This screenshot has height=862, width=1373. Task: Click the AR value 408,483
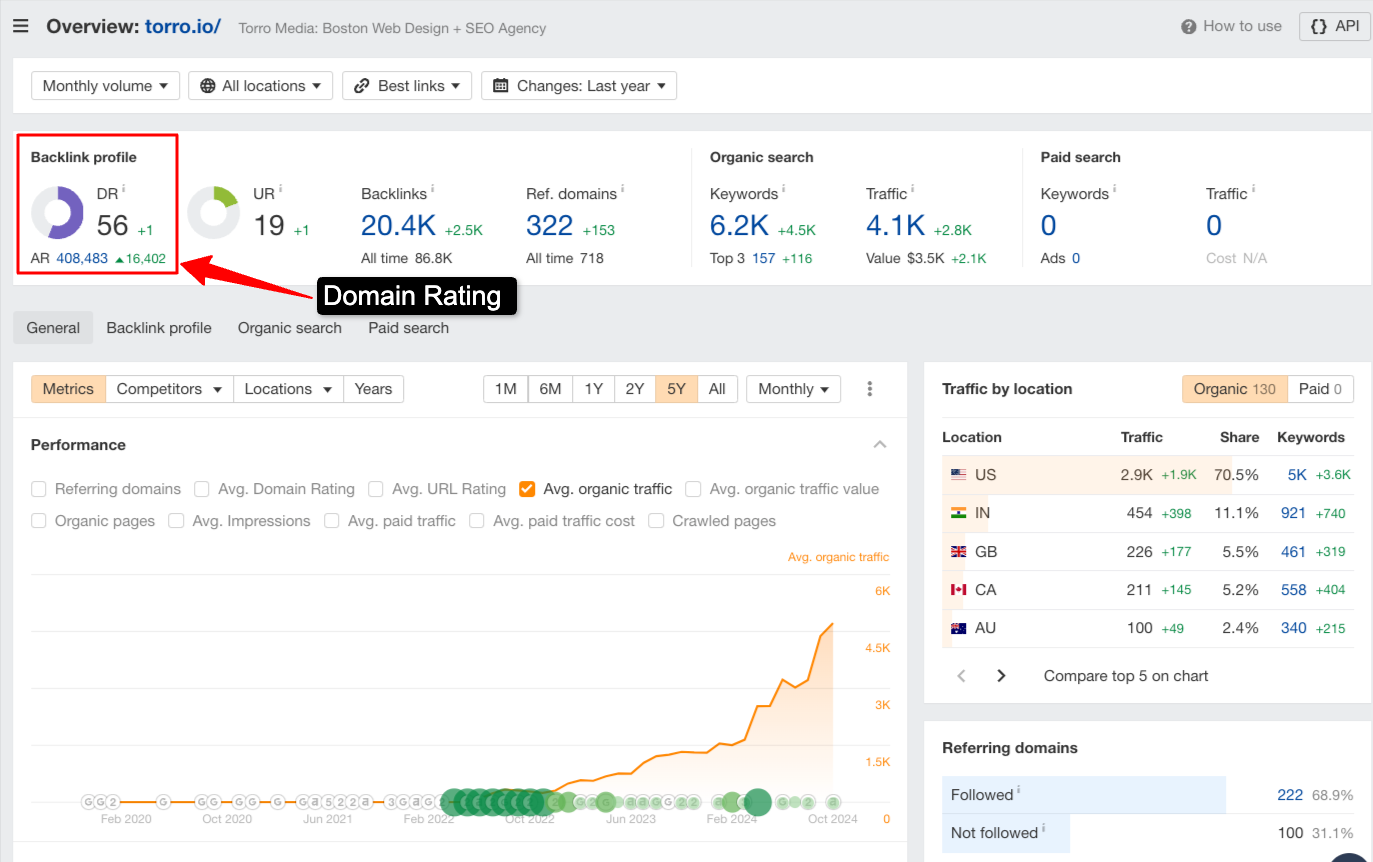(82, 258)
